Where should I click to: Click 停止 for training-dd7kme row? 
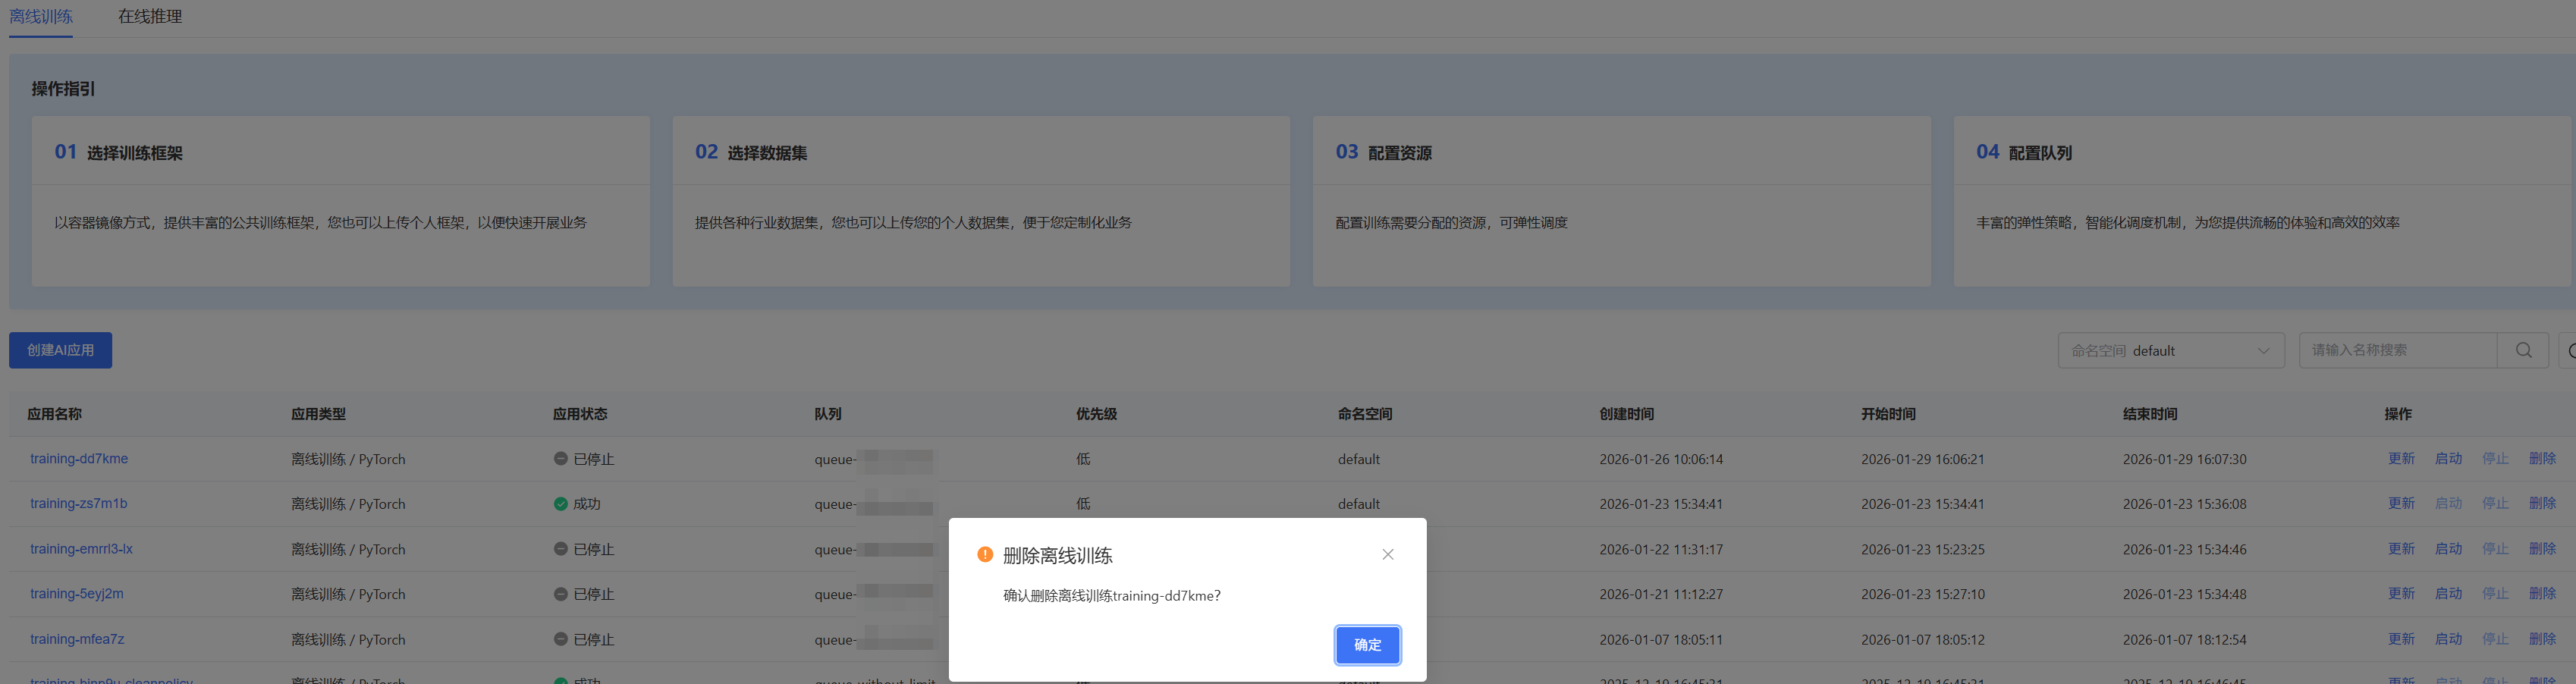[2494, 458]
